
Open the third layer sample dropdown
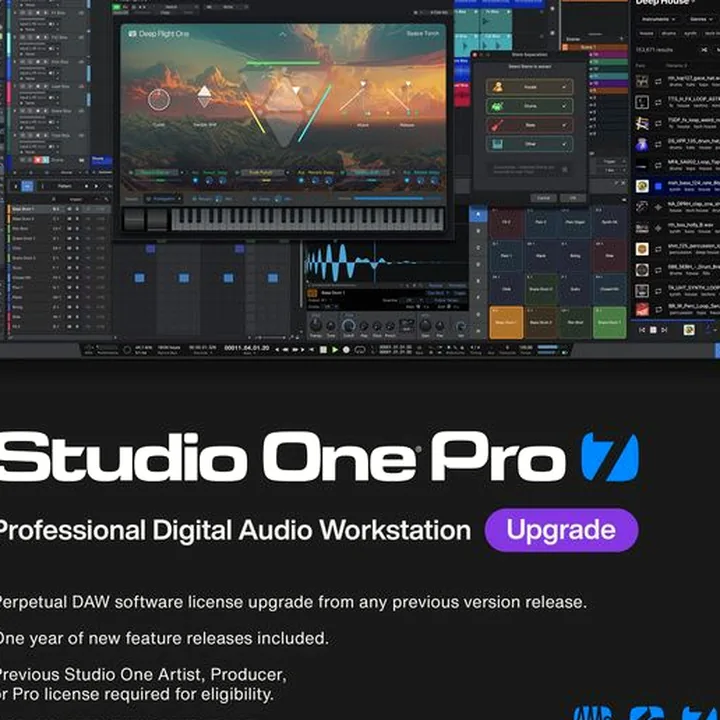coord(368,173)
